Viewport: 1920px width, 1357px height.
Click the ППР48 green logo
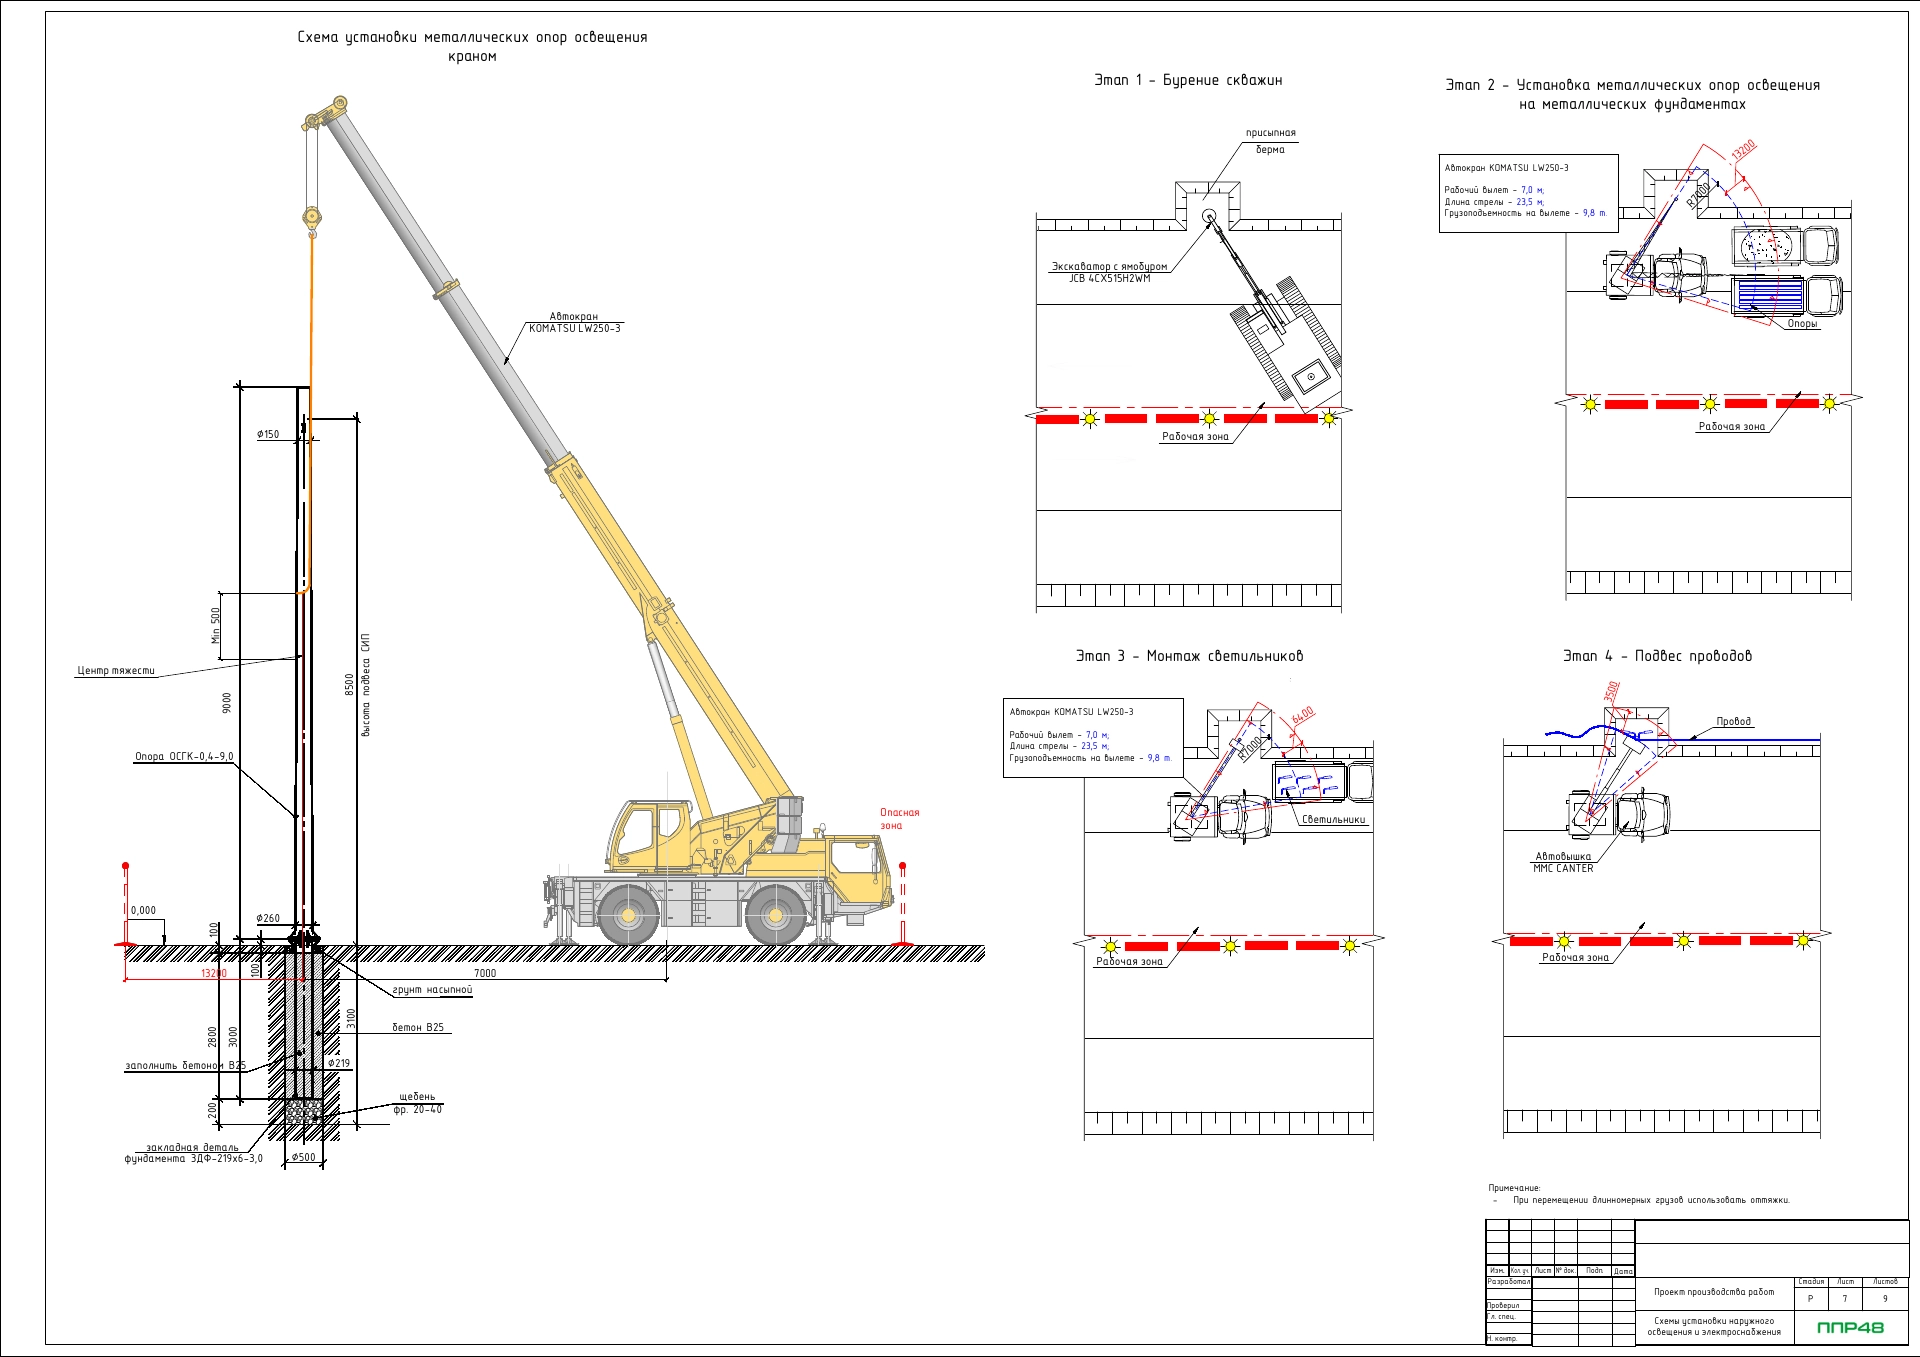click(x=1850, y=1327)
